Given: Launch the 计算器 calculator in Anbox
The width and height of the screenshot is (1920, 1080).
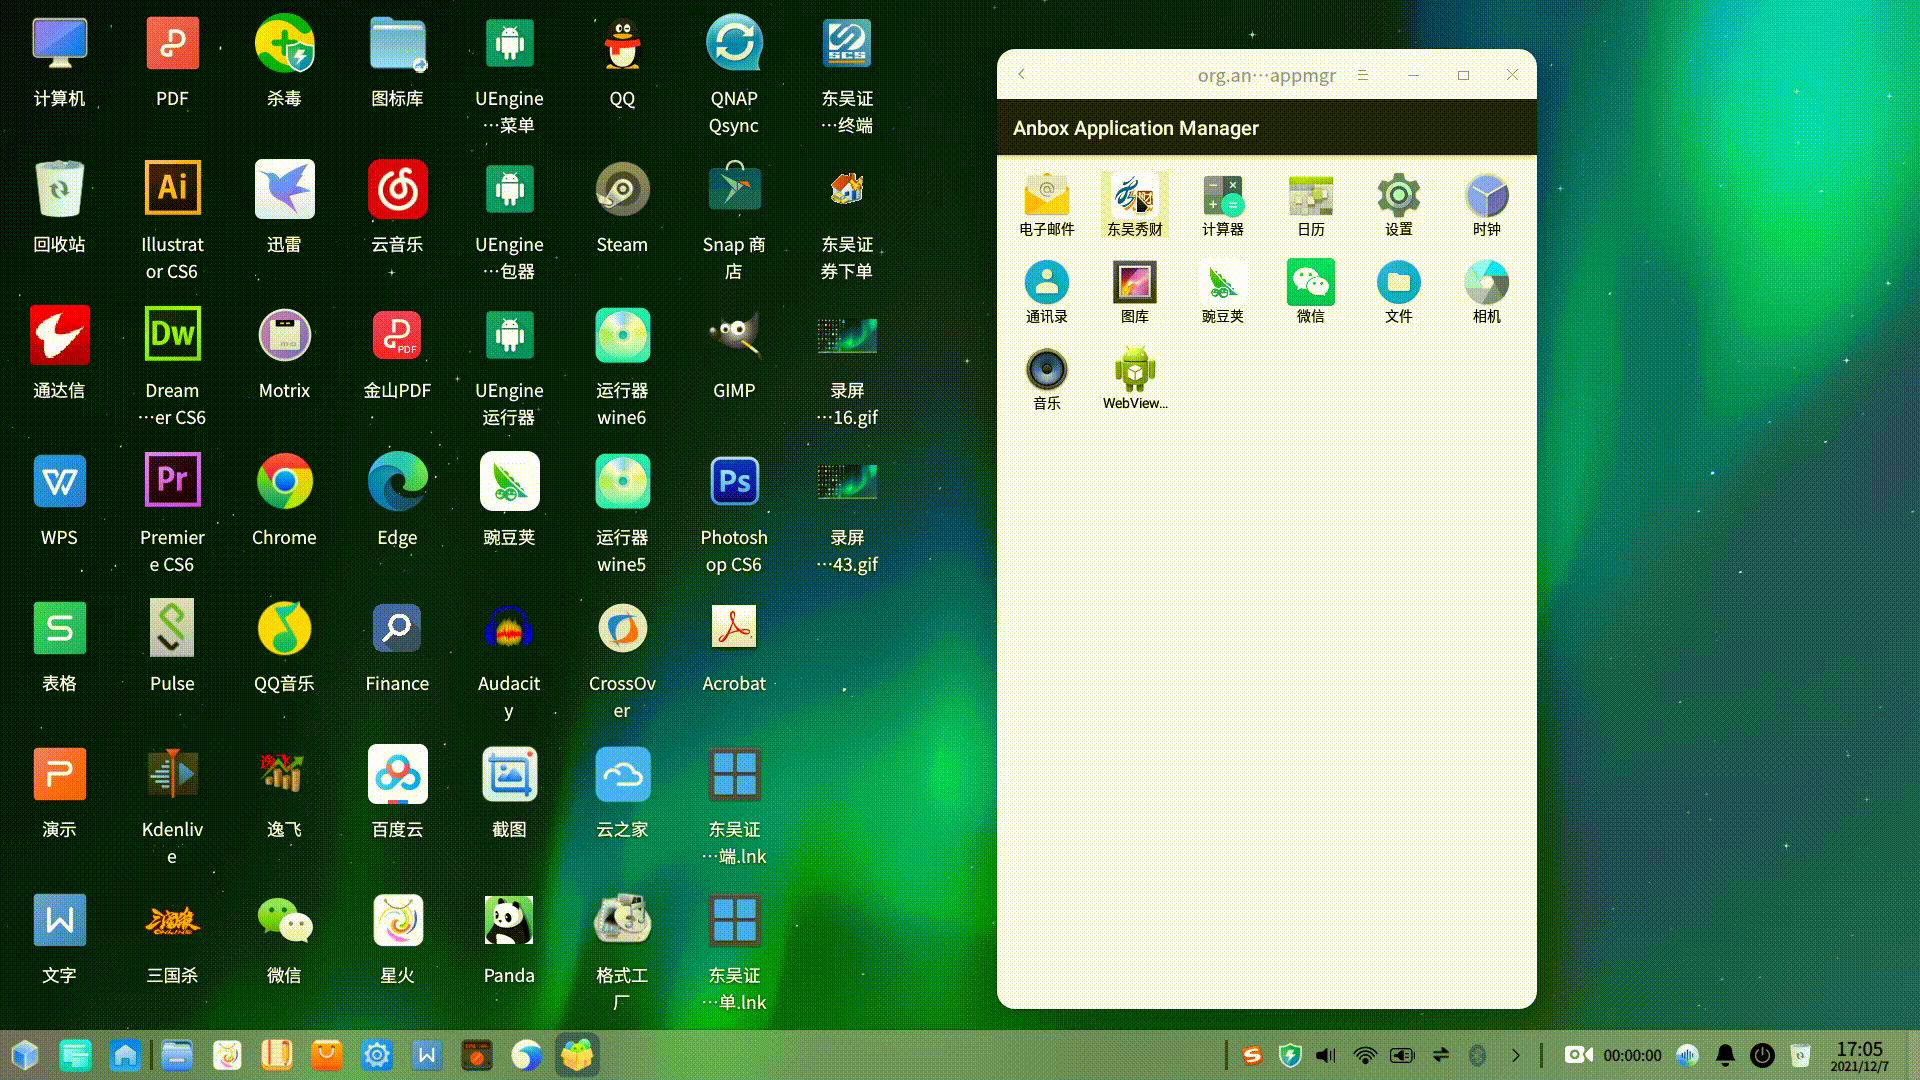Looking at the screenshot, I should 1222,200.
